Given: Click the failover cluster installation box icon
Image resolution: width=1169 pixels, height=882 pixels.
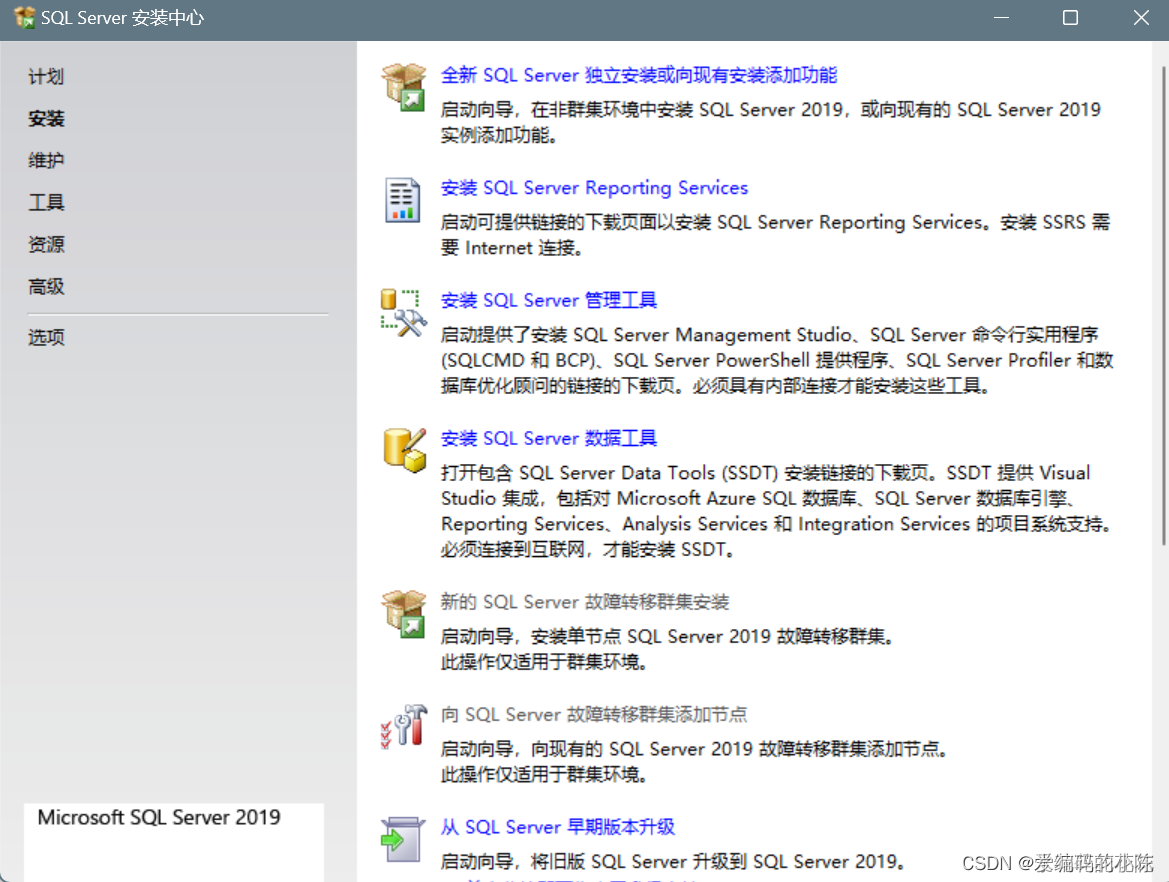Looking at the screenshot, I should tap(403, 614).
